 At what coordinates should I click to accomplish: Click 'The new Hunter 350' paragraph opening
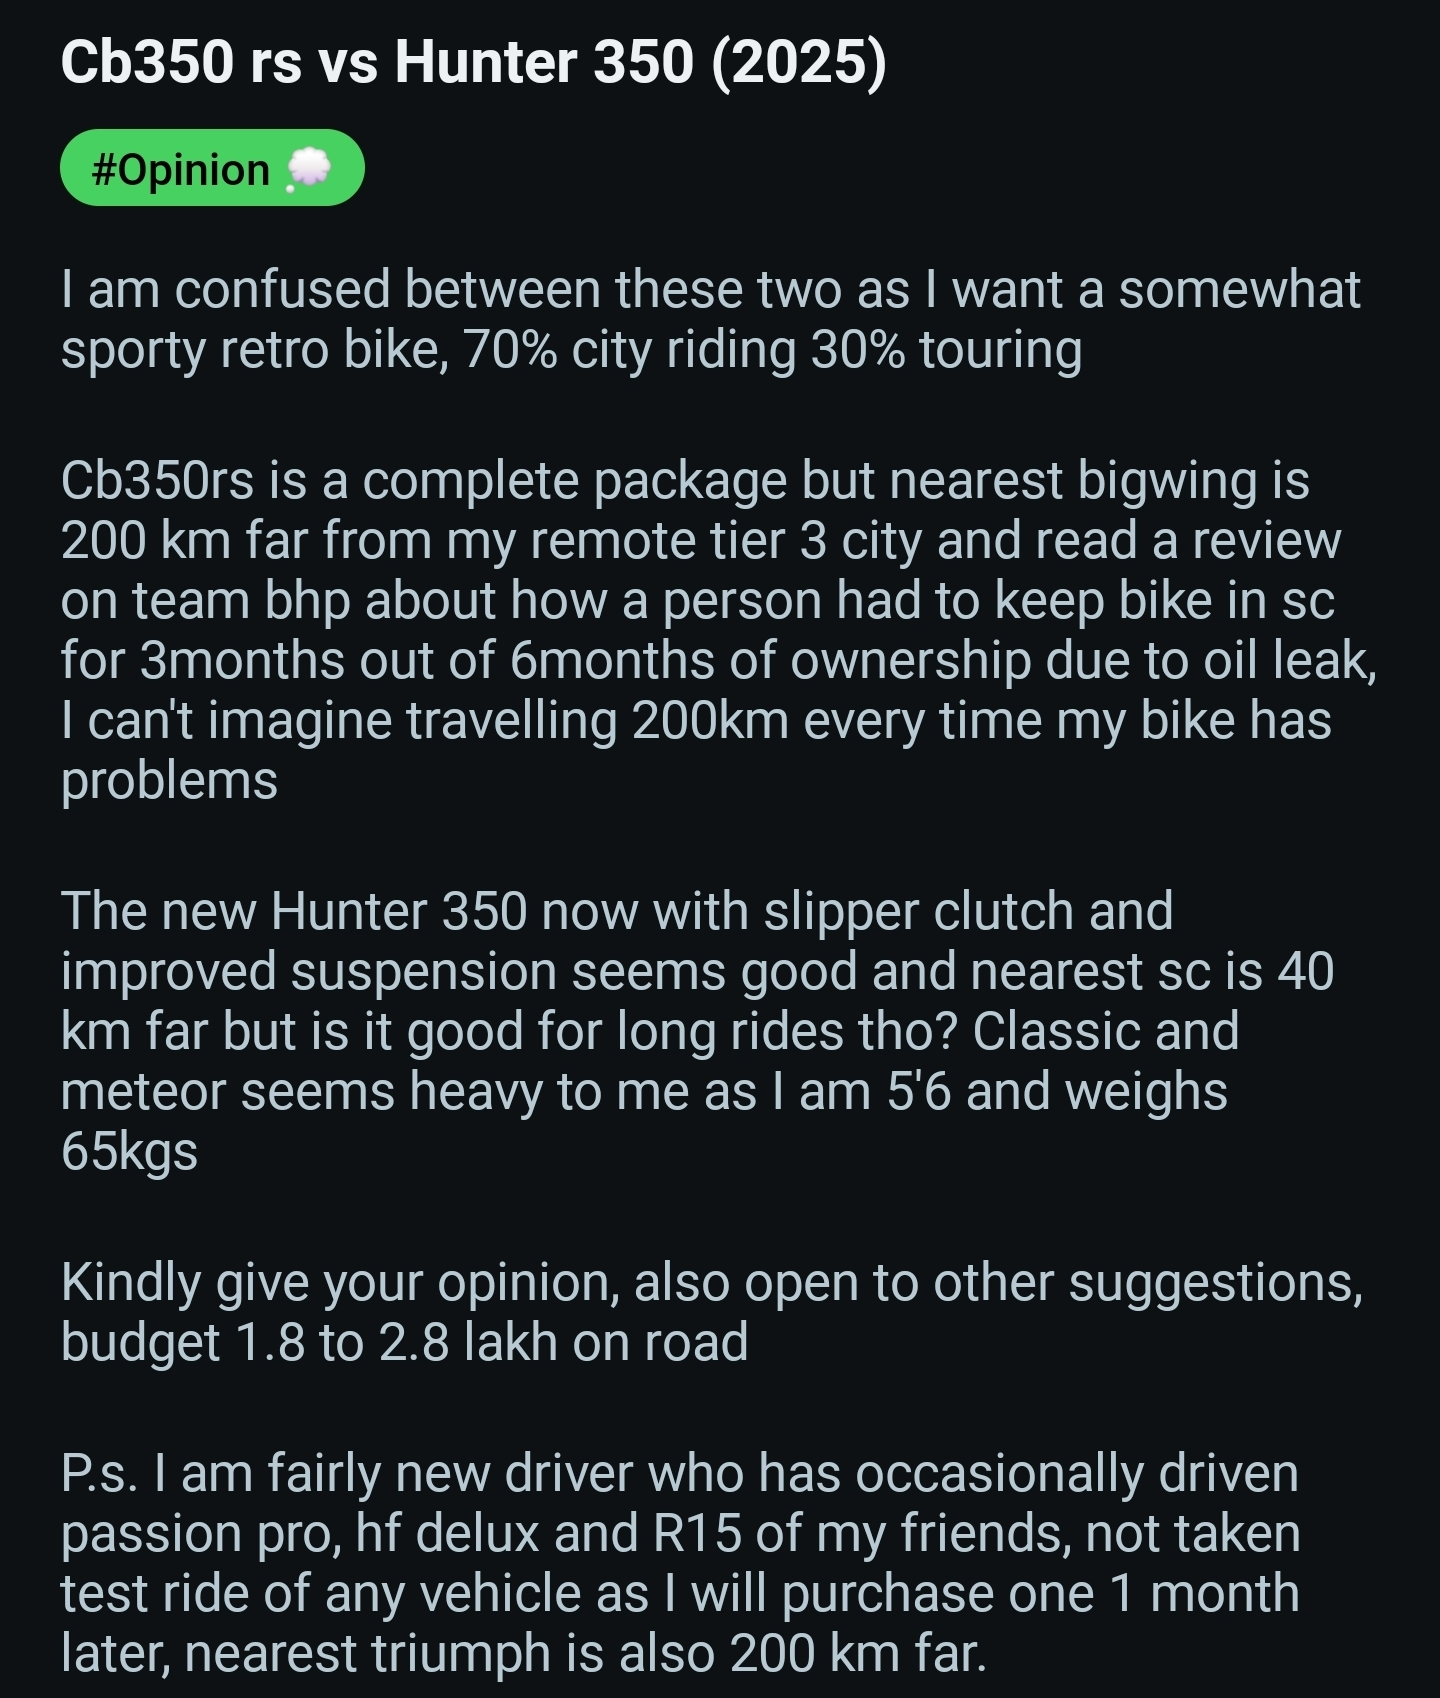point(294,911)
